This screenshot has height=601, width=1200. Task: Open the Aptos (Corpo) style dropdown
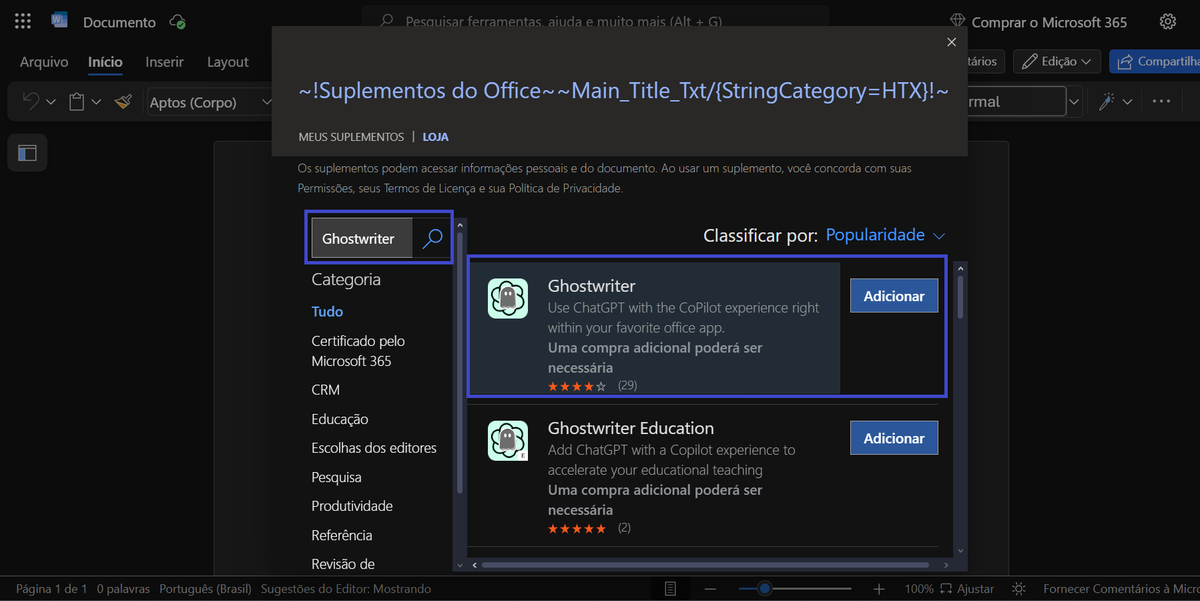(x=265, y=101)
